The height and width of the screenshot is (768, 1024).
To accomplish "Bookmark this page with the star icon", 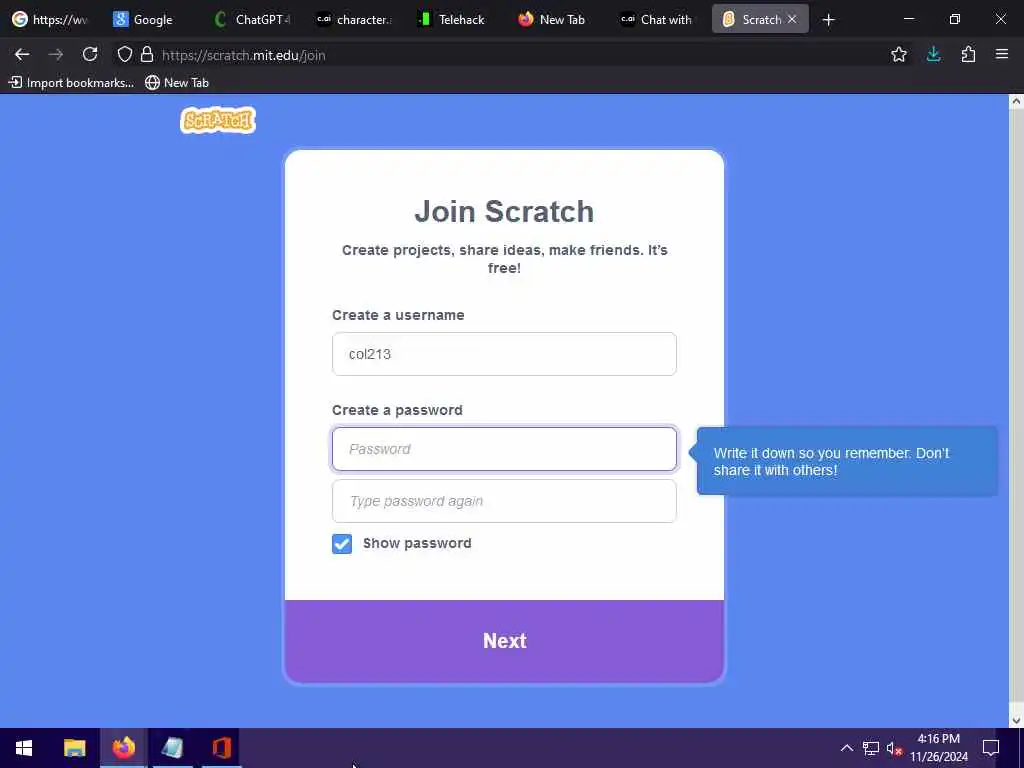I will point(899,55).
